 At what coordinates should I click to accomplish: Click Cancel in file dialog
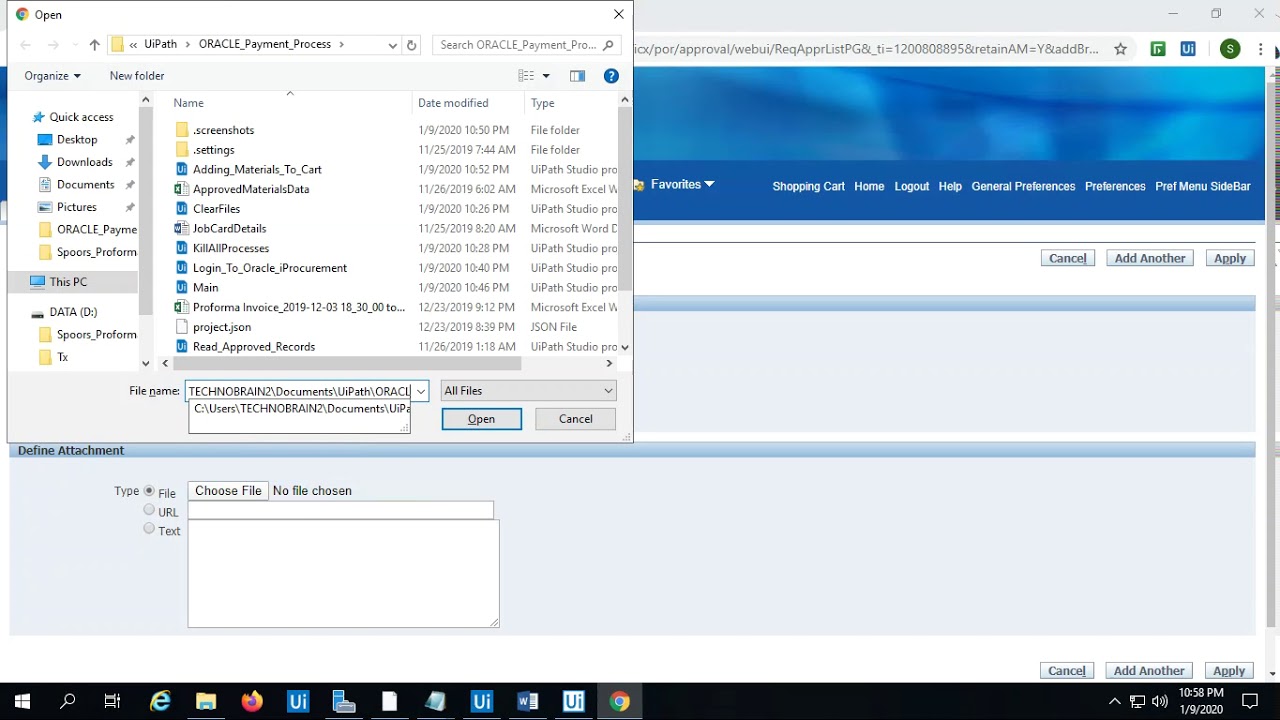coord(575,419)
